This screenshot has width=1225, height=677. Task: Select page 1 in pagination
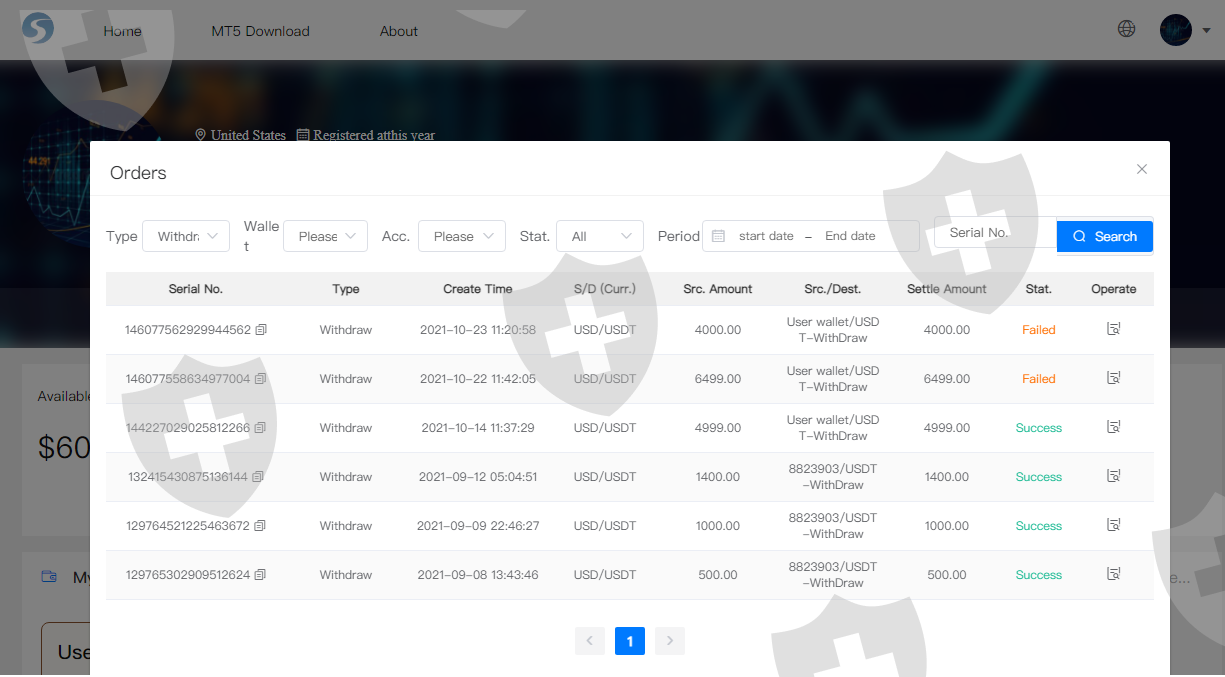click(x=629, y=641)
